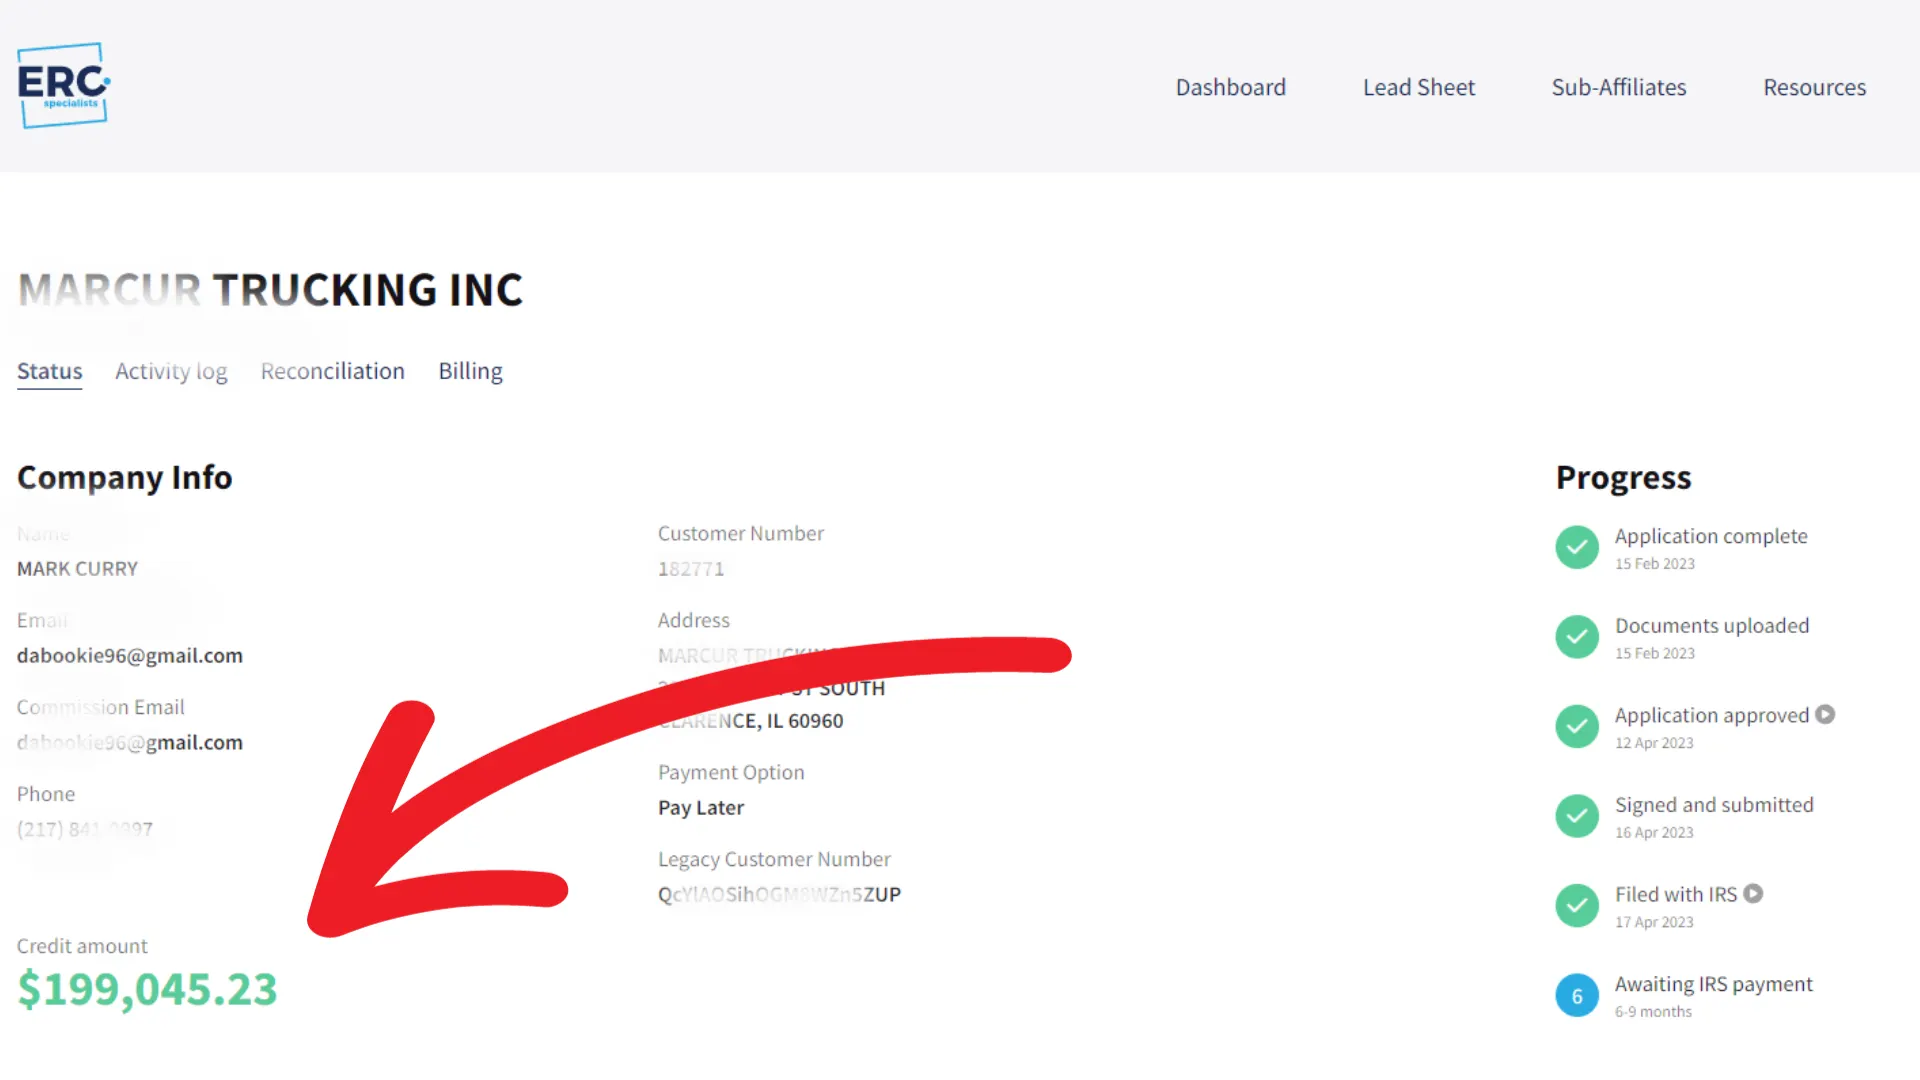Screen dimensions: 1920x1080
Task: Click the 16 Apr 2023 signed date
Action: click(x=1654, y=832)
